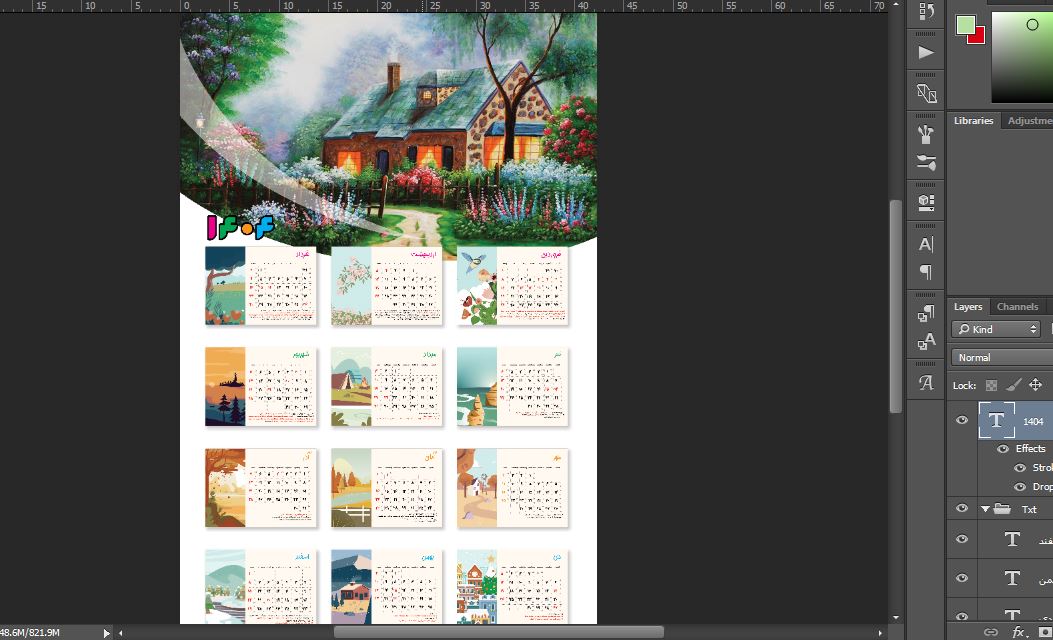Collapse the Txt layer group

point(985,509)
